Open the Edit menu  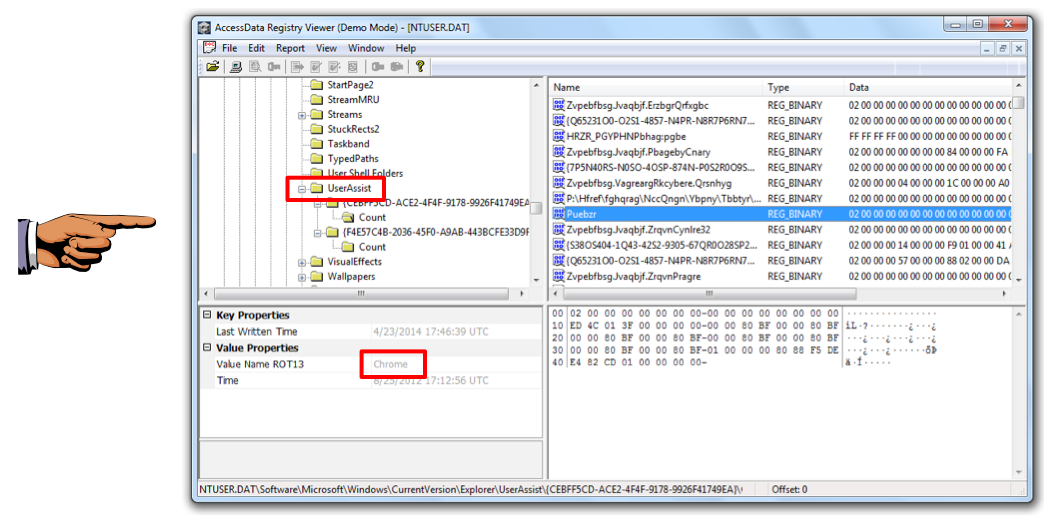tap(257, 48)
